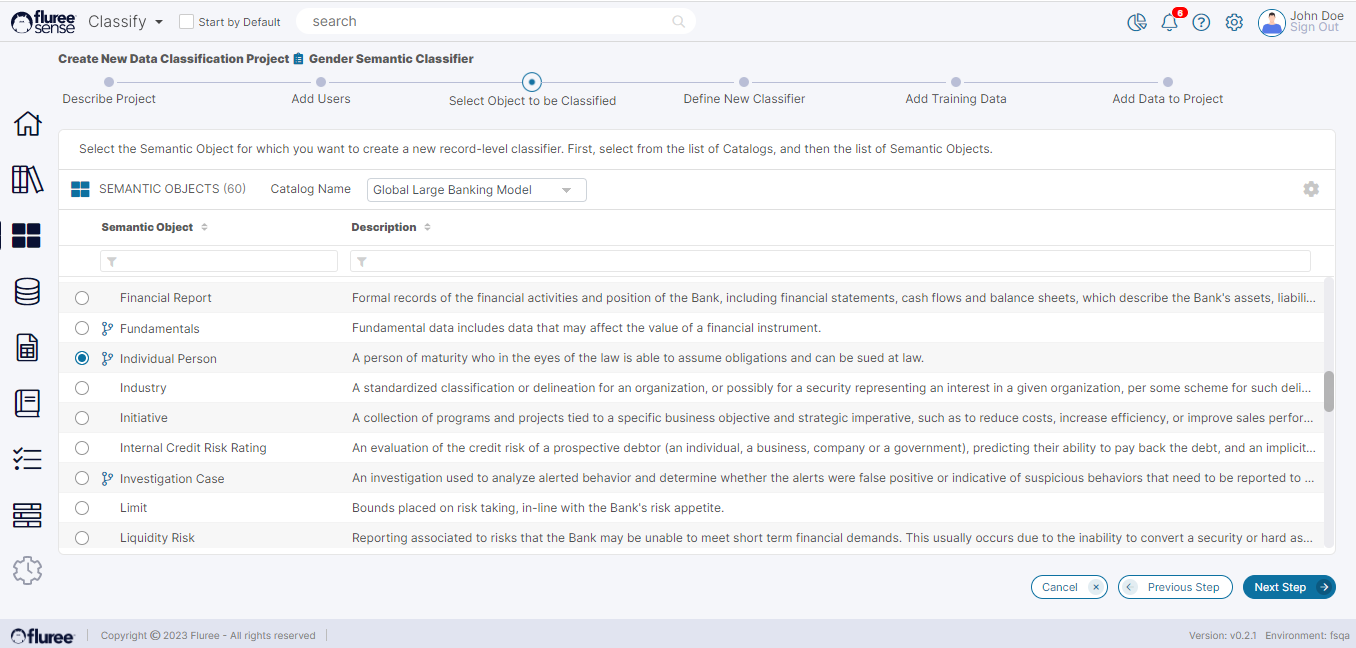This screenshot has width=1356, height=648.
Task: Click the Description column filter field
Action: (830, 261)
